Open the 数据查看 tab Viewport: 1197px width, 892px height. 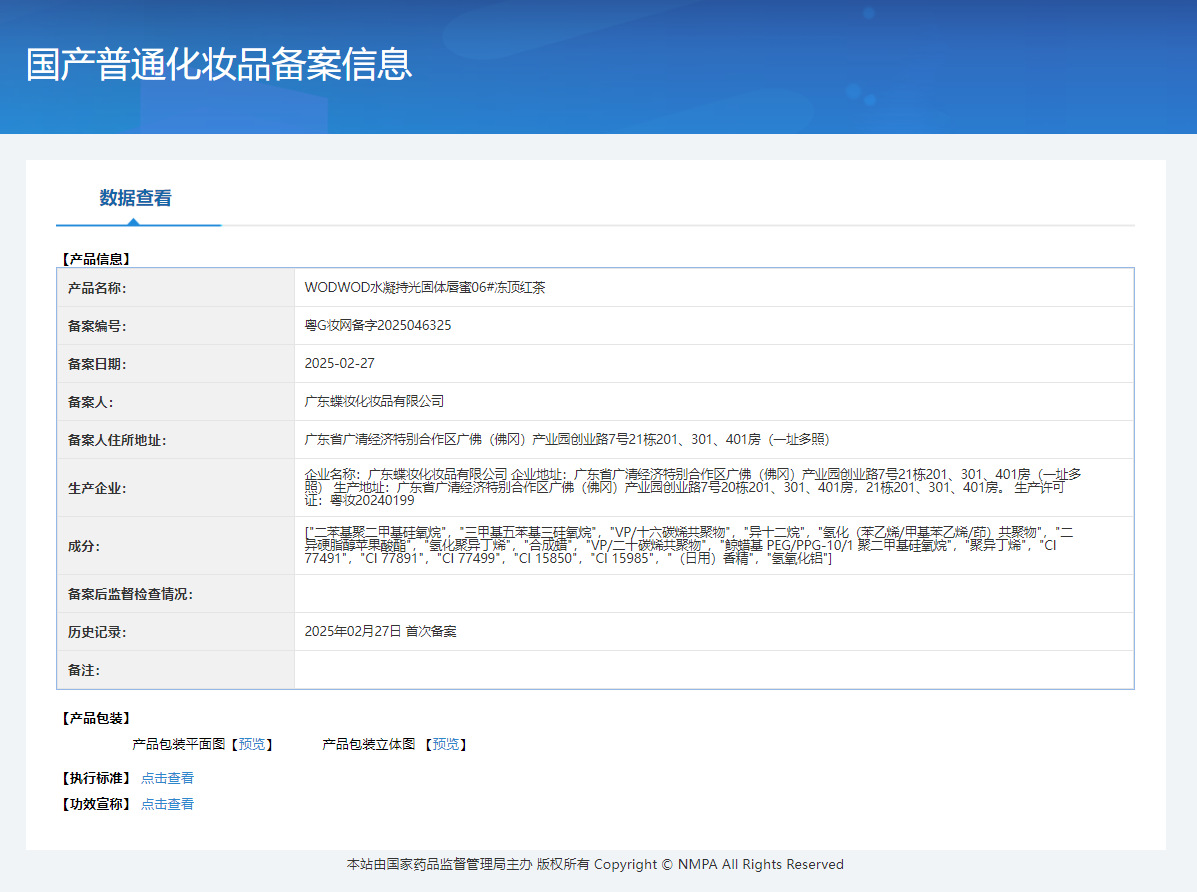click(x=135, y=198)
